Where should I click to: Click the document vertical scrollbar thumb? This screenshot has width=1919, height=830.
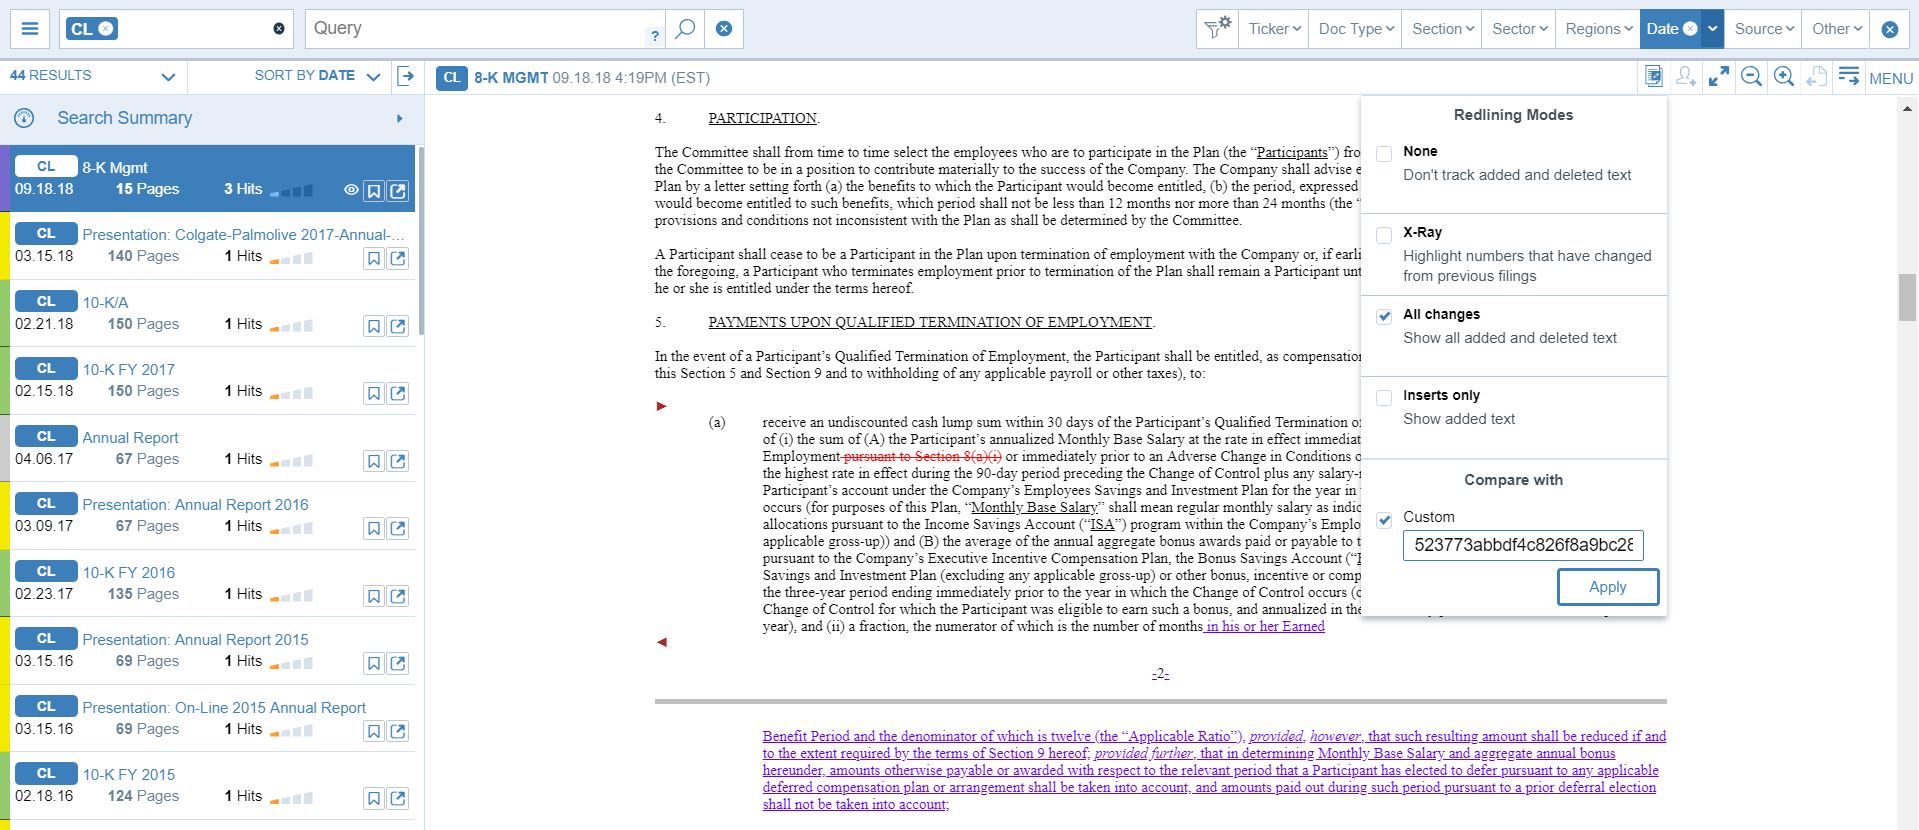pyautogui.click(x=1907, y=297)
